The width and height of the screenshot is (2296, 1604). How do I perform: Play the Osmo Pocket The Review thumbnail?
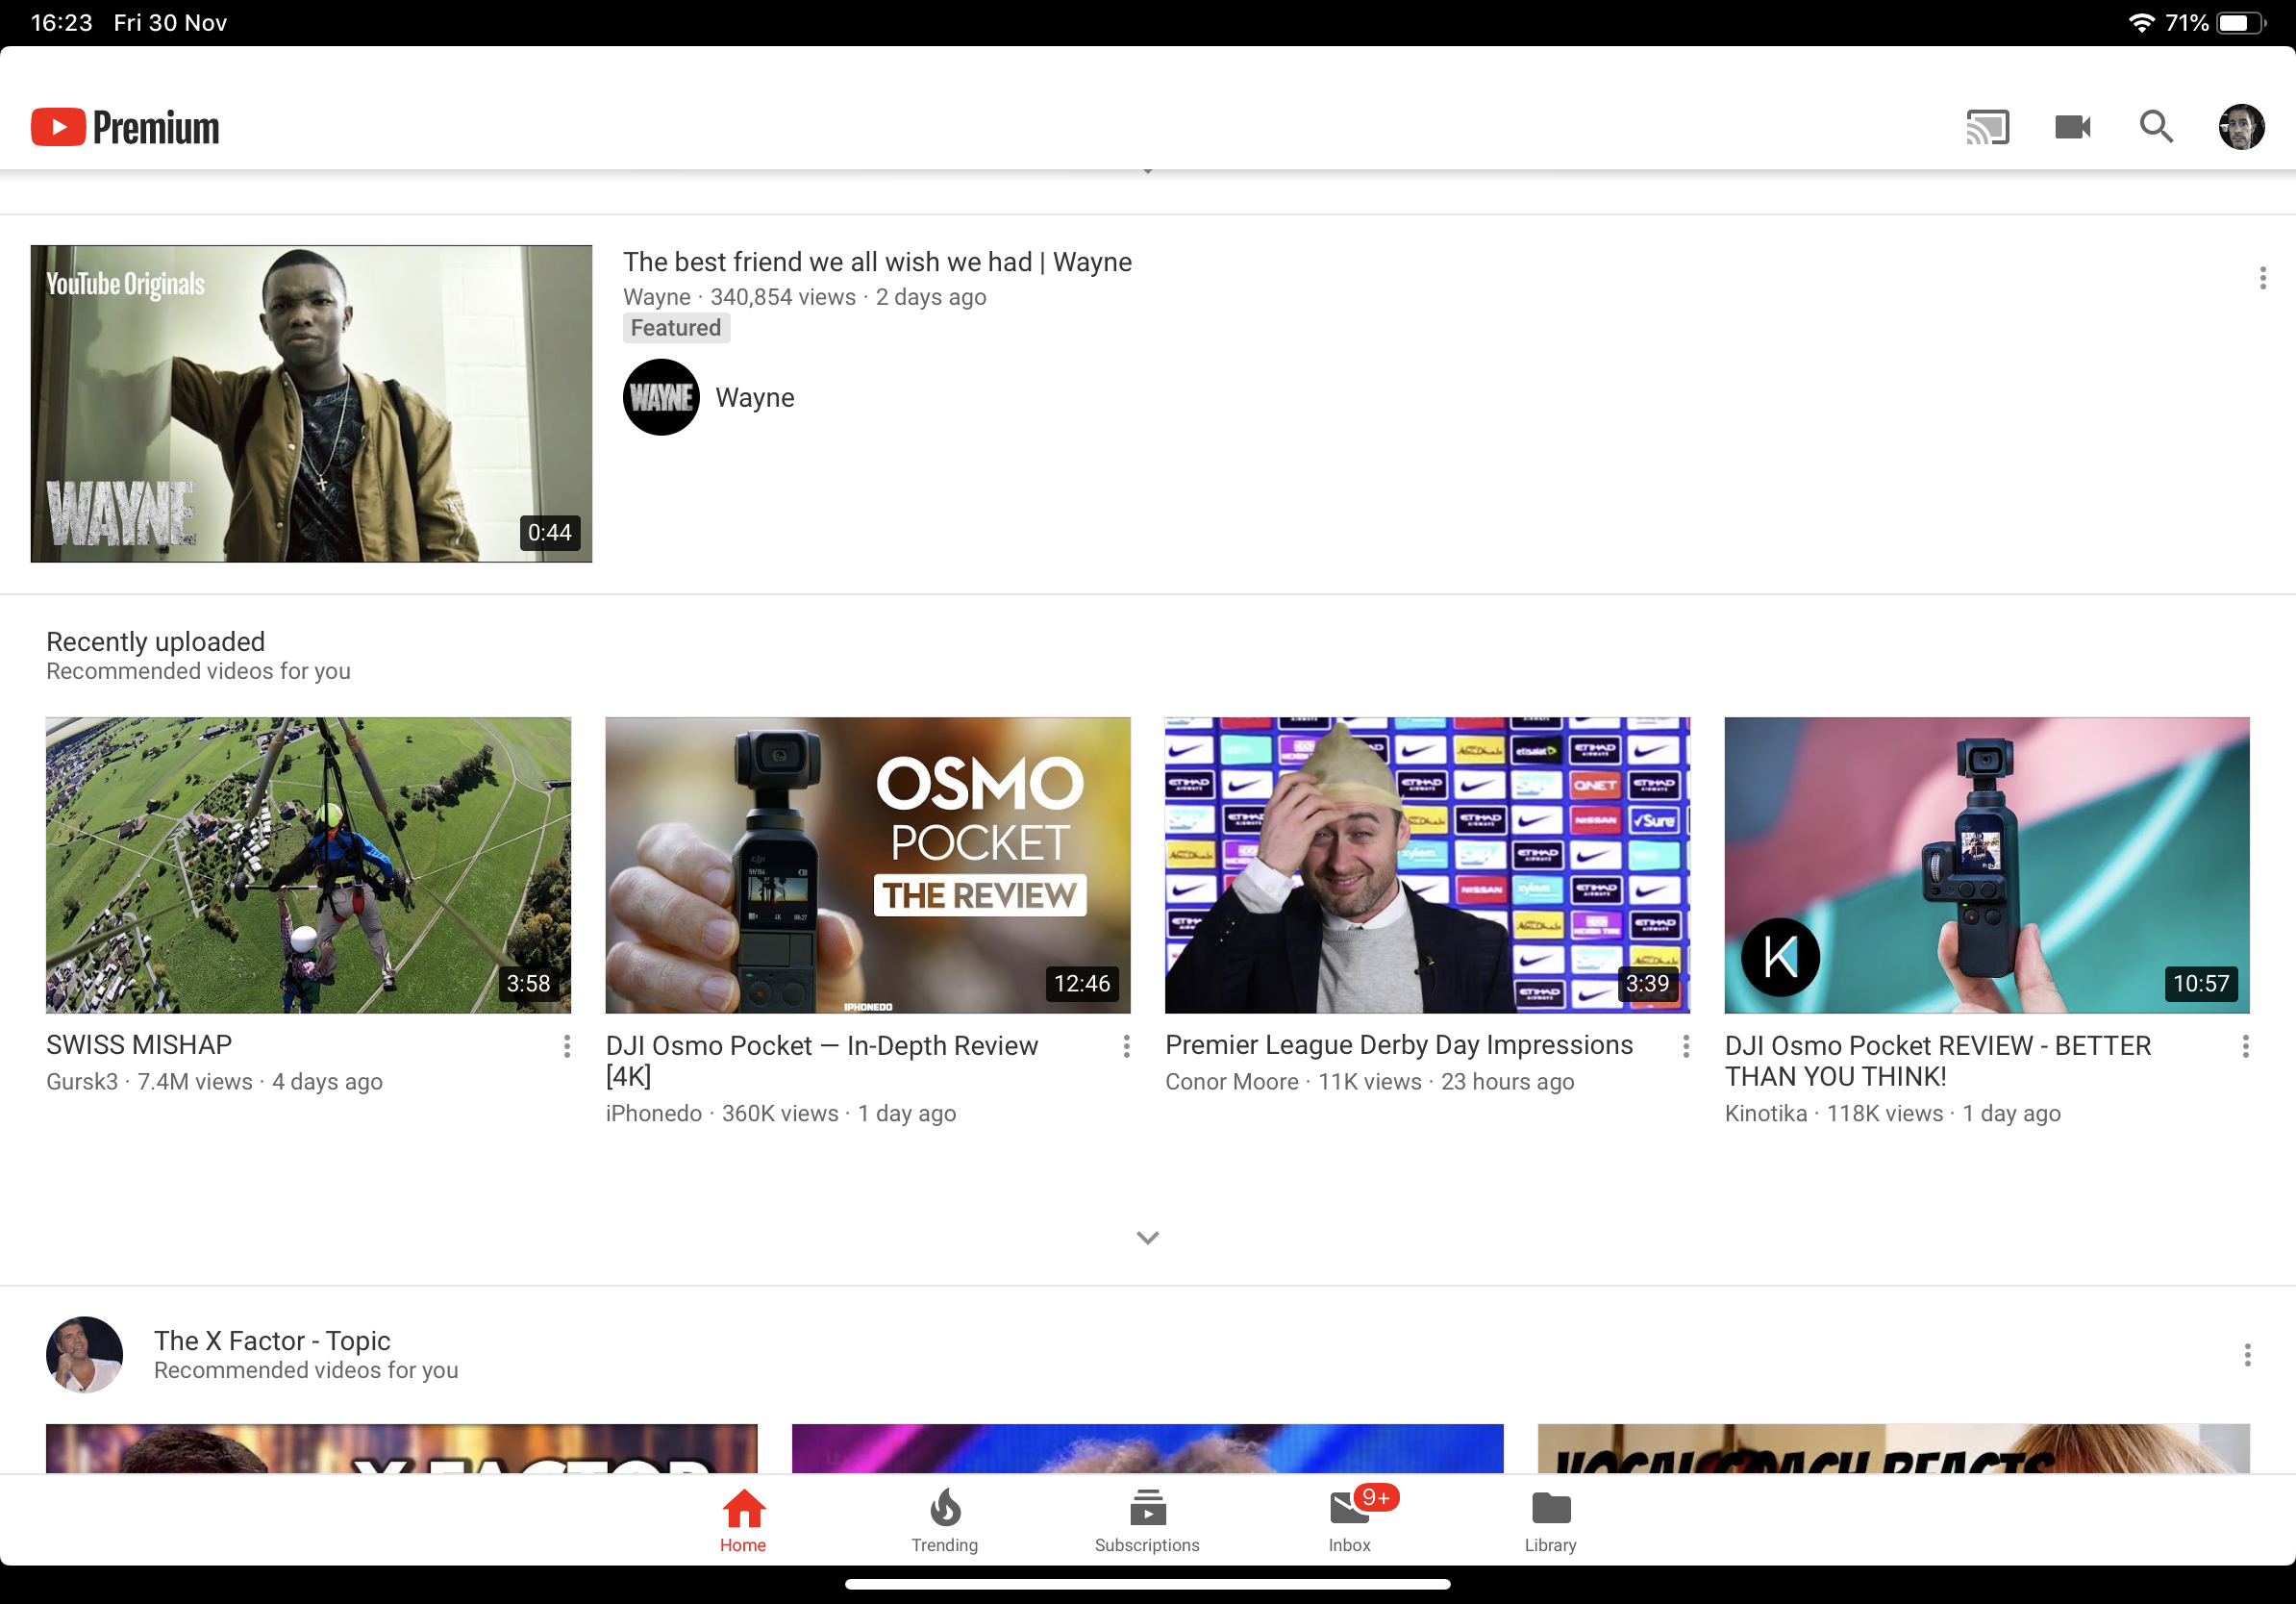pos(868,865)
